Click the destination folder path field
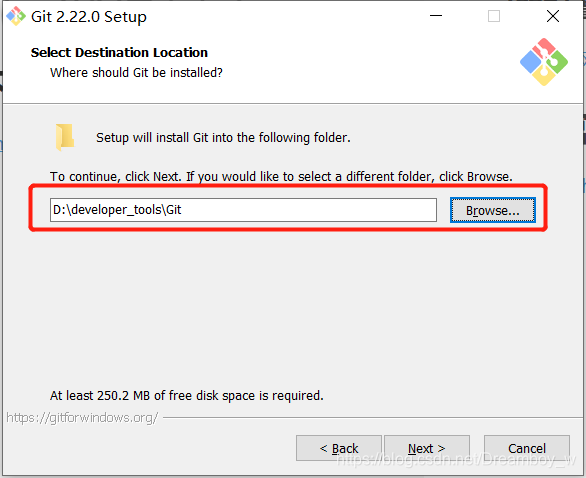Image resolution: width=586 pixels, height=478 pixels. point(243,210)
